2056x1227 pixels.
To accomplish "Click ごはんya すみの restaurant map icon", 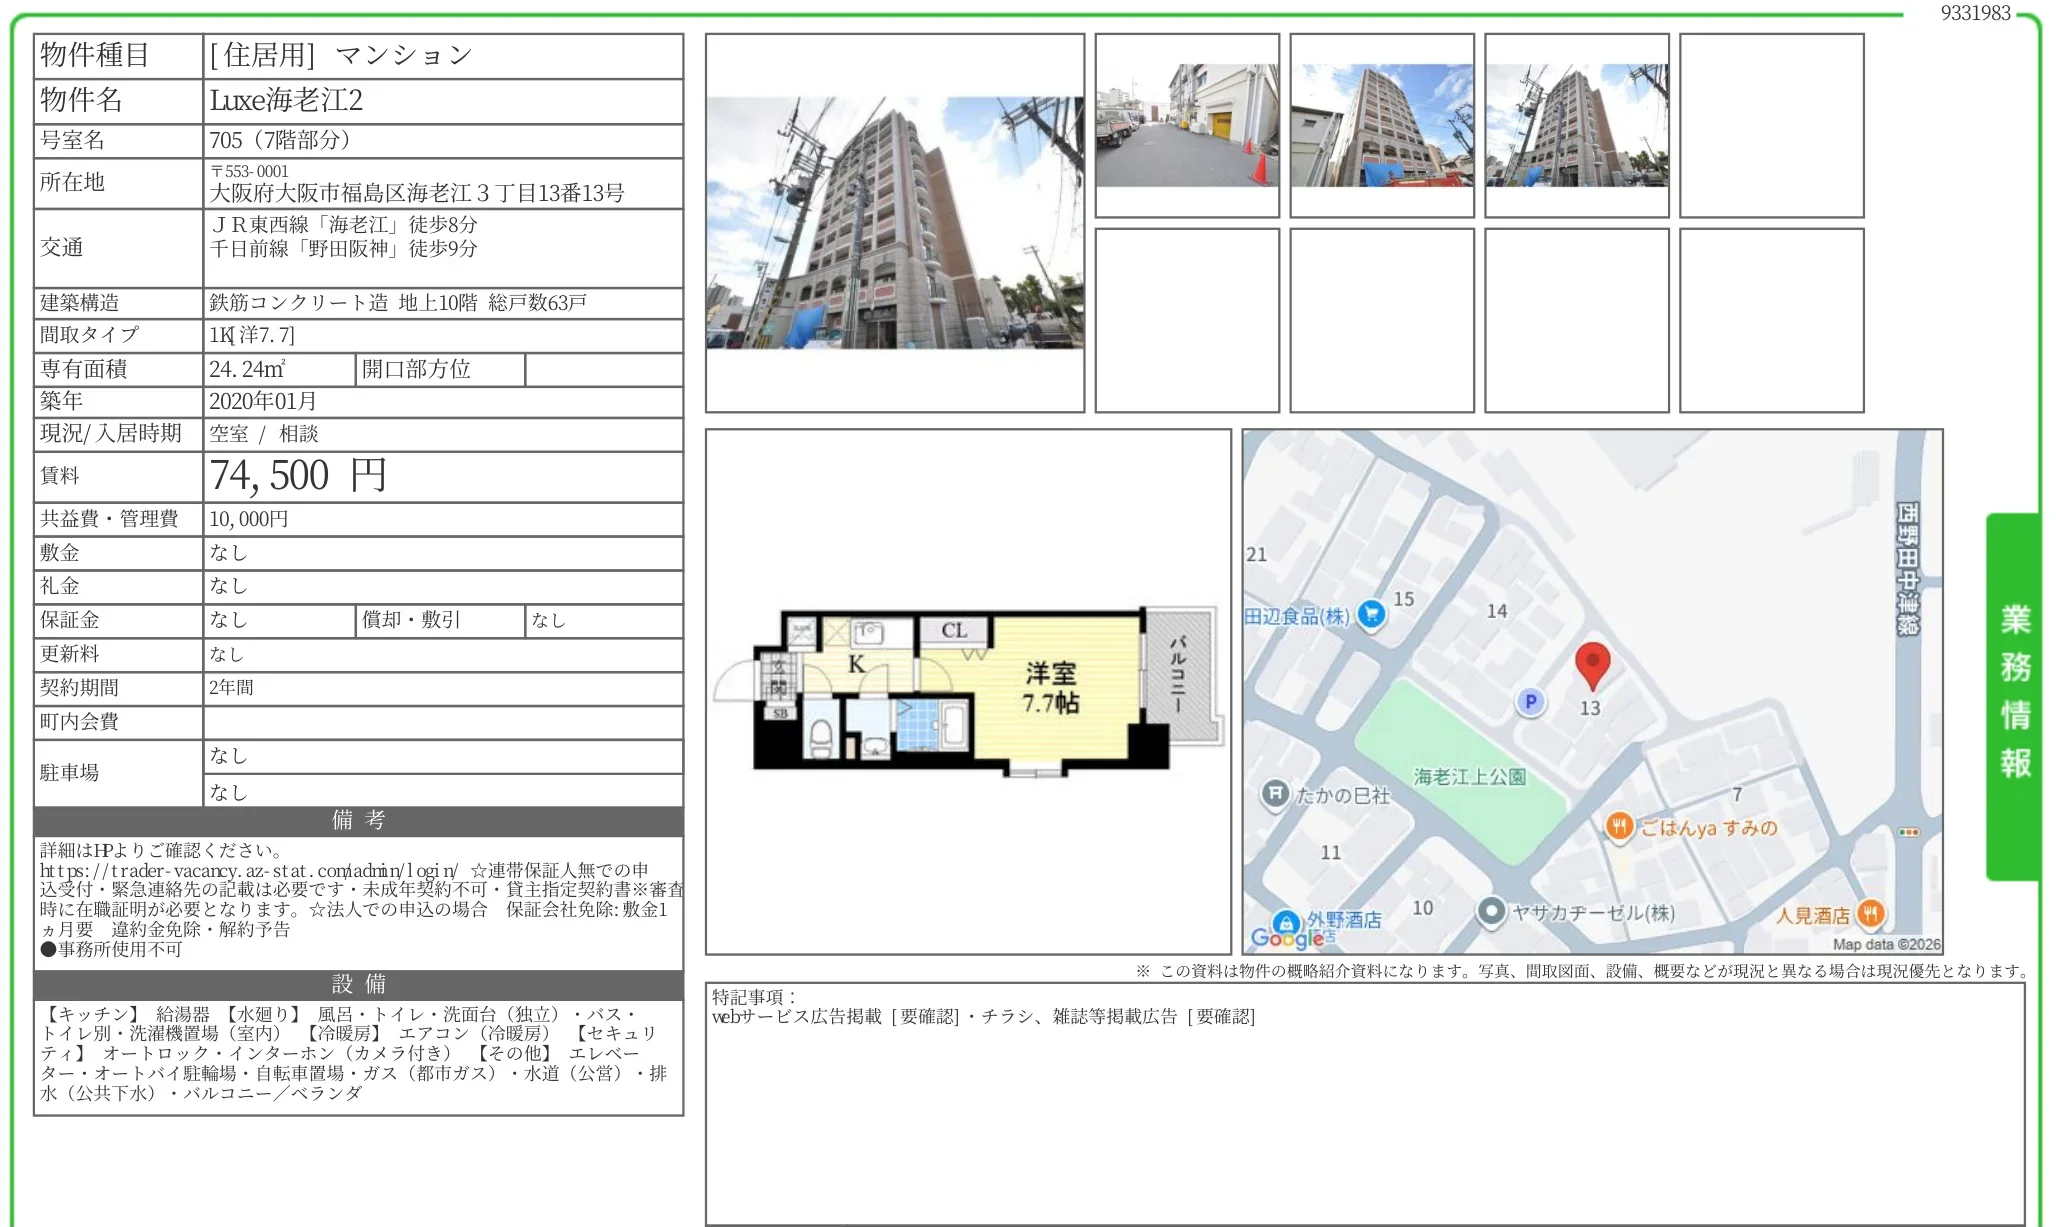I will pyautogui.click(x=1619, y=826).
